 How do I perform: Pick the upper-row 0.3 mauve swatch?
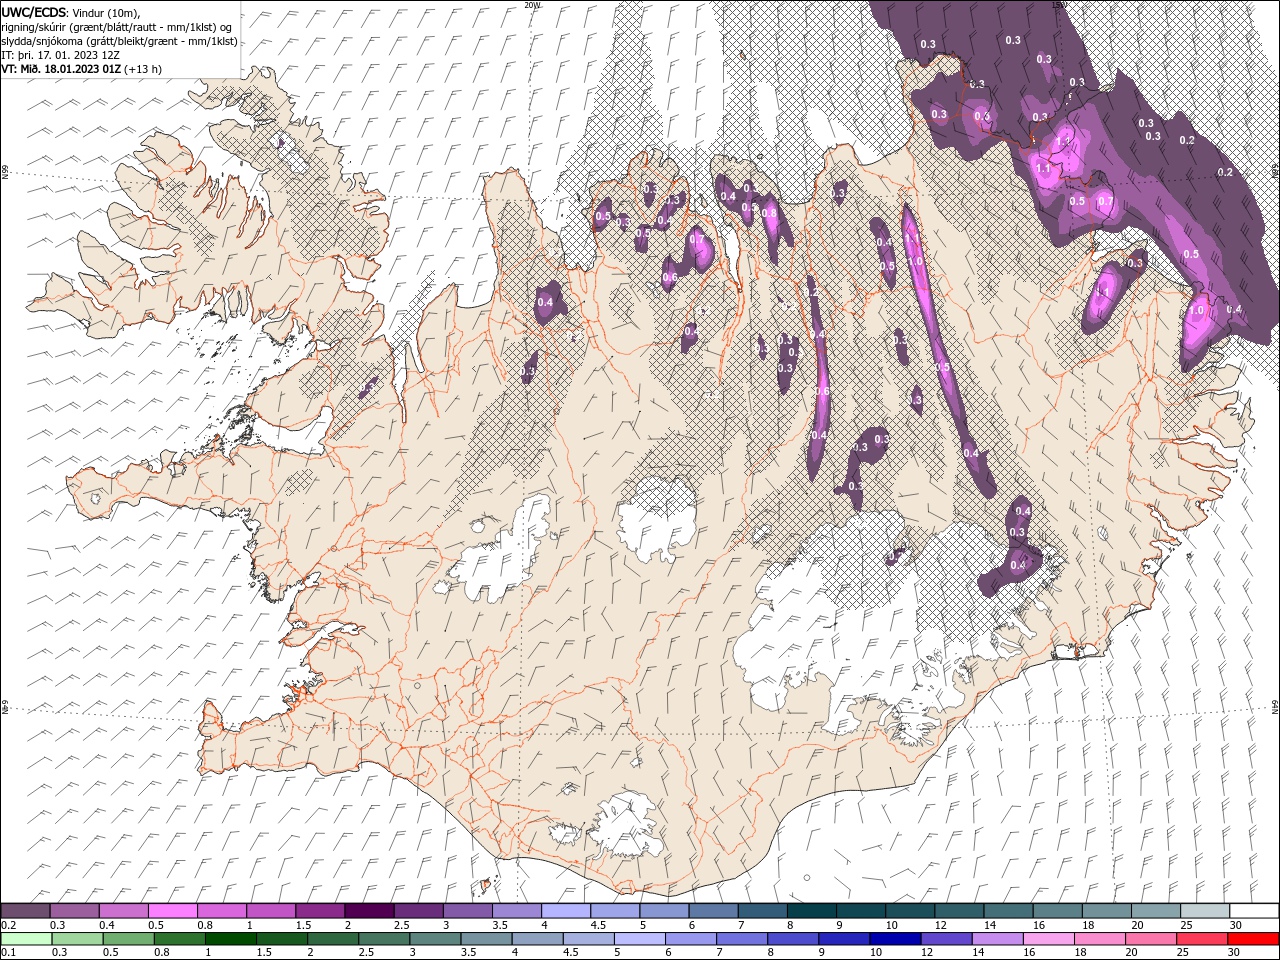click(x=75, y=910)
